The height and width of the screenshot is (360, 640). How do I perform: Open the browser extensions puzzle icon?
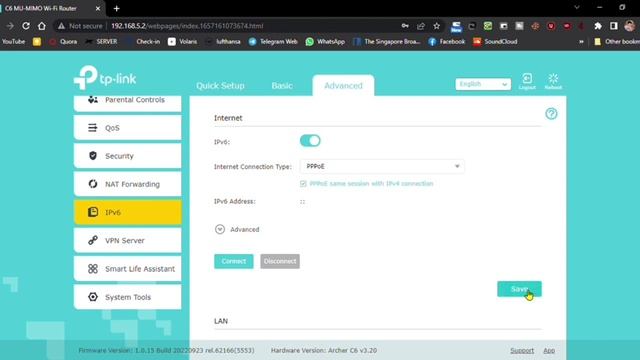pos(598,26)
